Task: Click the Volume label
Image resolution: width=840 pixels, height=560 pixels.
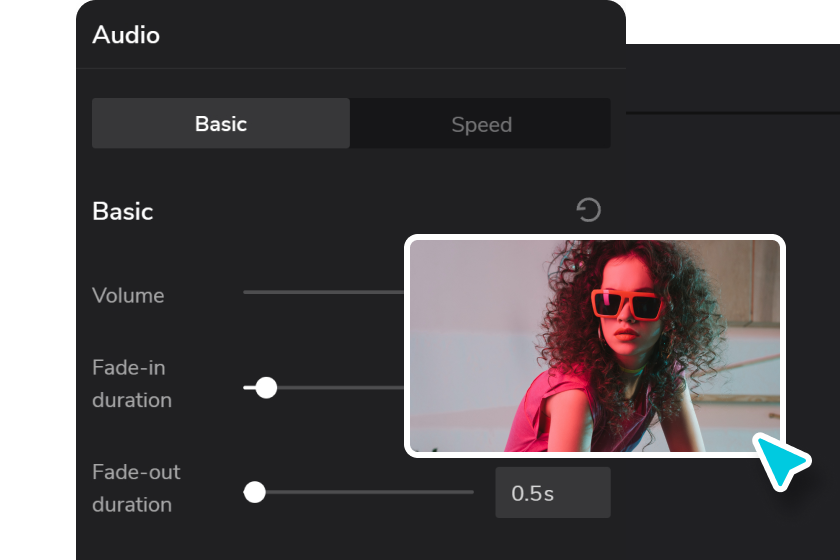Action: point(128,295)
